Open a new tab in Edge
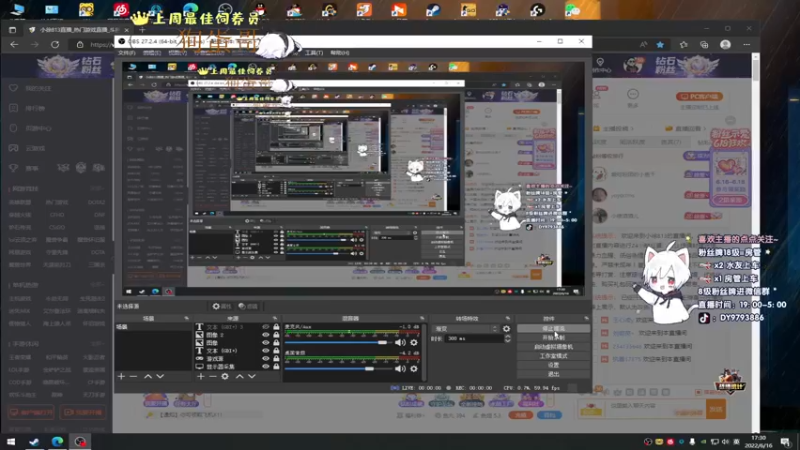The width and height of the screenshot is (800, 450). [142, 30]
